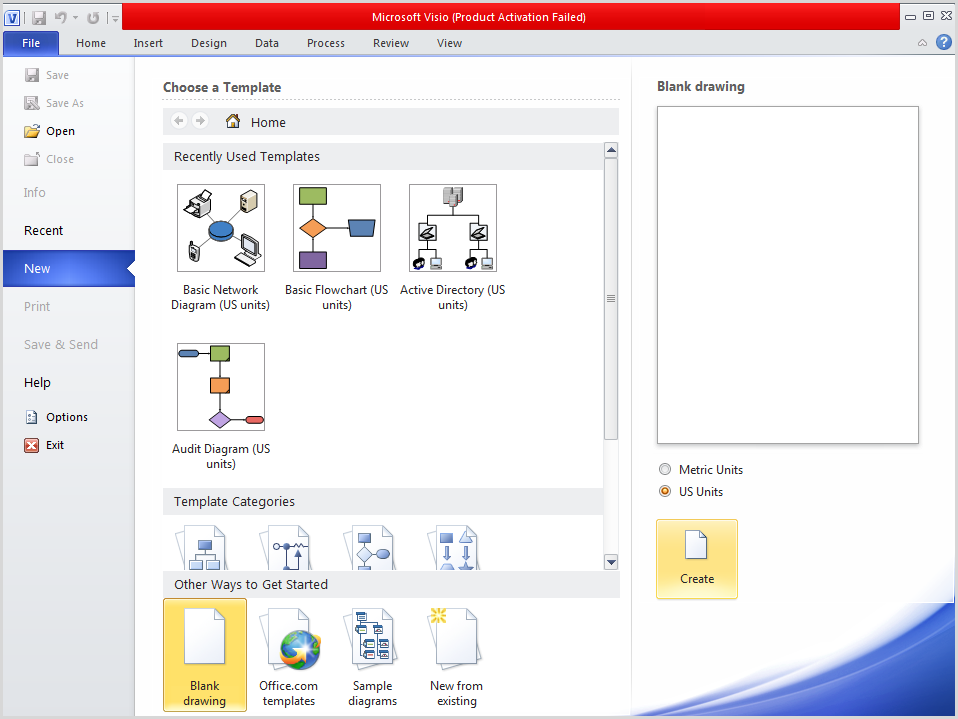Open Options from the backstage sidebar
958x719 pixels.
[x=56, y=417]
